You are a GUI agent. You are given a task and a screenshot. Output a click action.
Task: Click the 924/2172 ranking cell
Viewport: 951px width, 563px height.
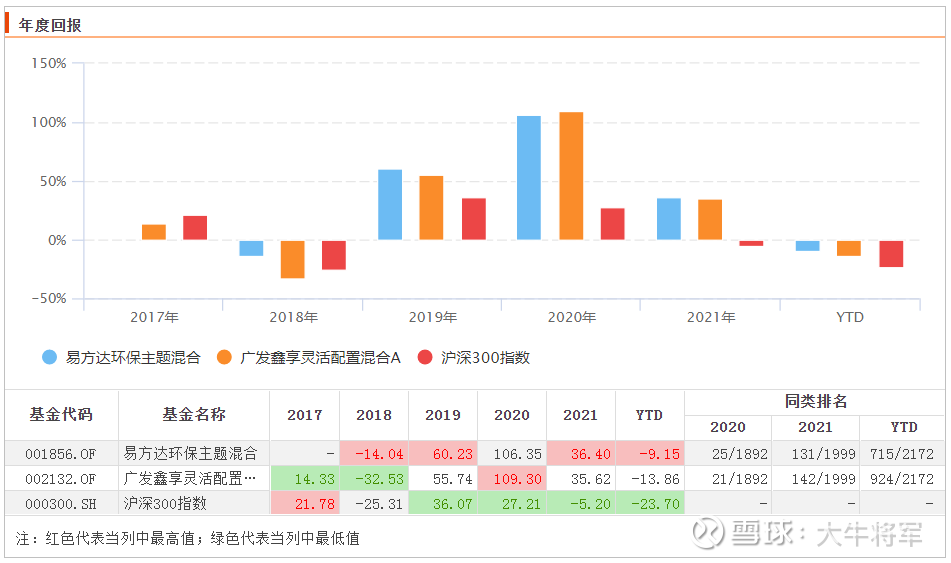(902, 479)
